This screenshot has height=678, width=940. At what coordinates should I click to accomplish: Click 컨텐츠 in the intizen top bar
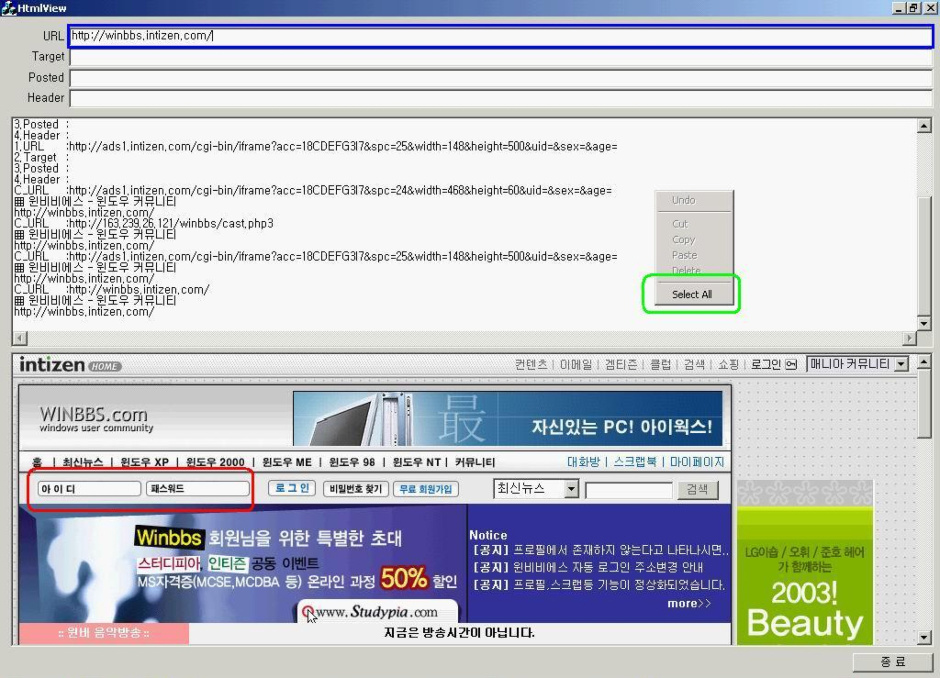click(x=531, y=364)
